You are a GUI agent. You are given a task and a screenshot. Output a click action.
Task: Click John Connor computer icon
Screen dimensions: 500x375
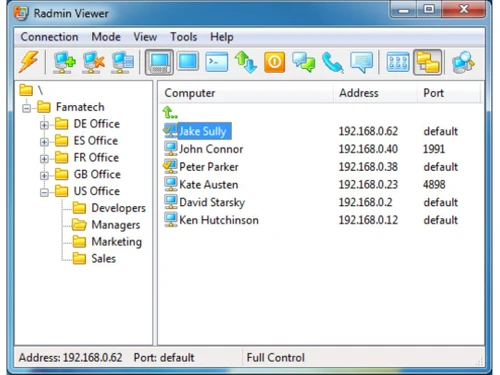tap(171, 149)
